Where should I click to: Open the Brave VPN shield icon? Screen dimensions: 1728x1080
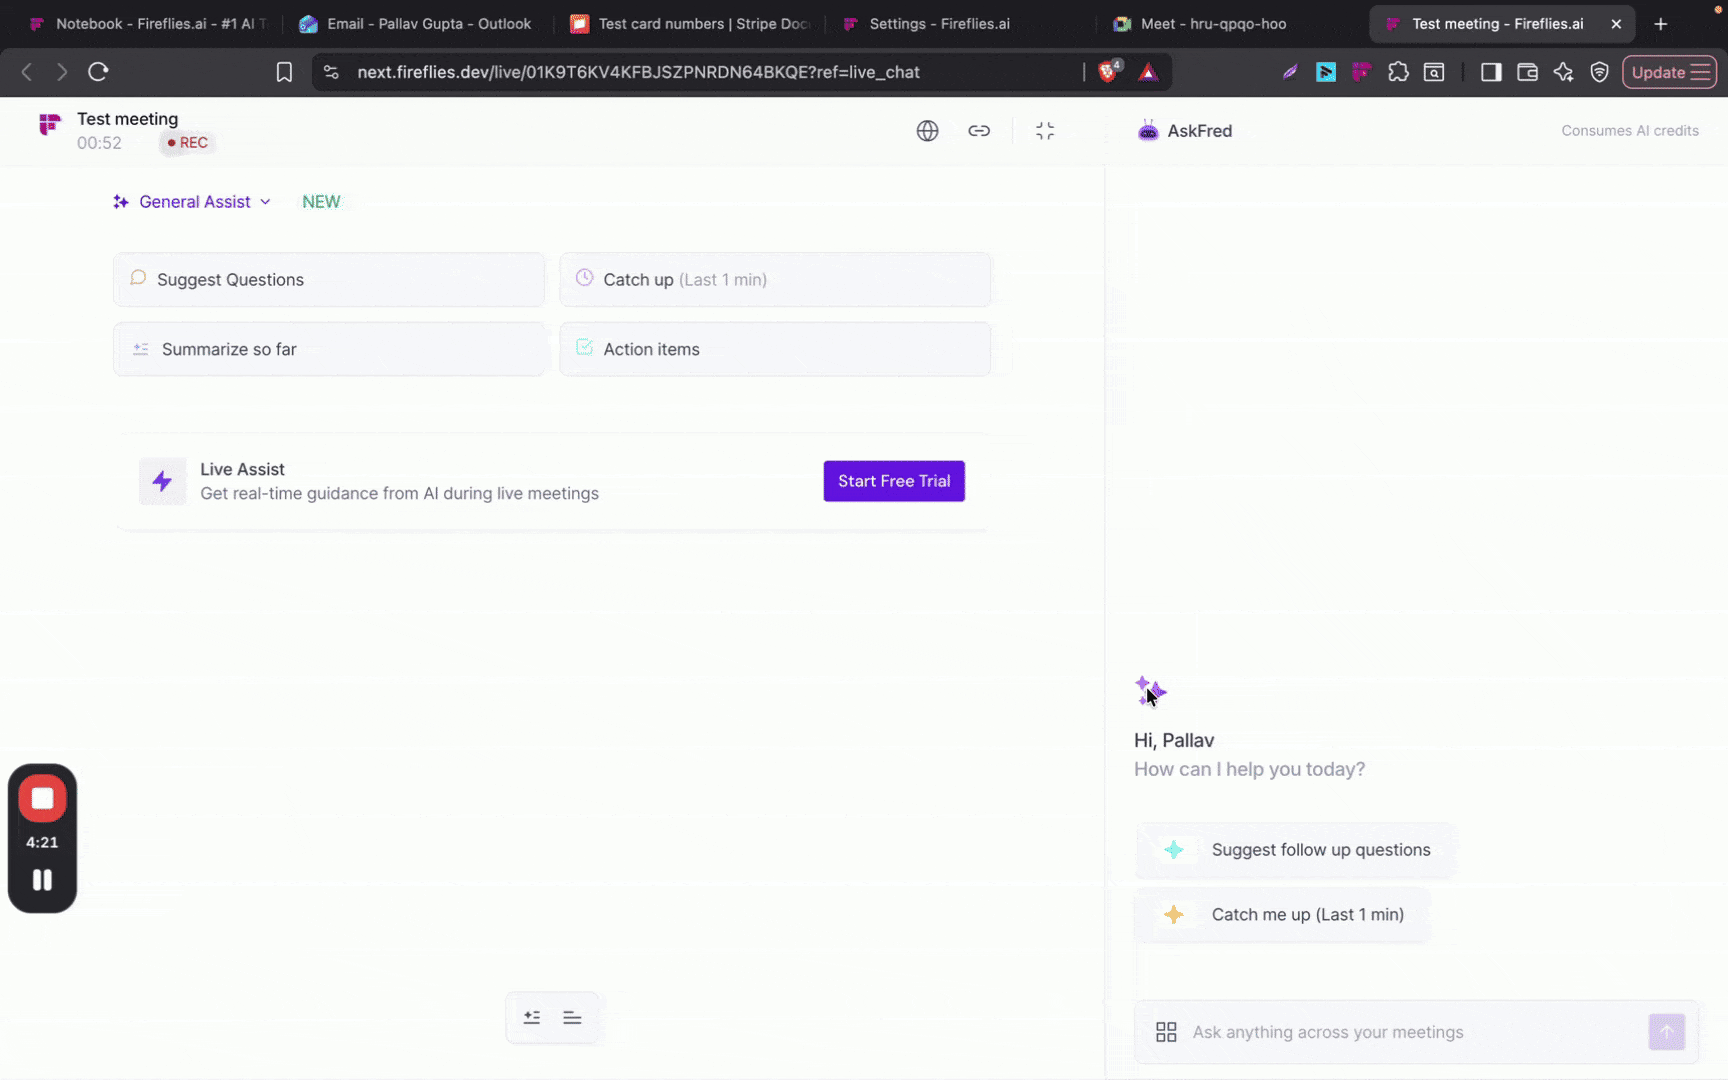[1599, 72]
